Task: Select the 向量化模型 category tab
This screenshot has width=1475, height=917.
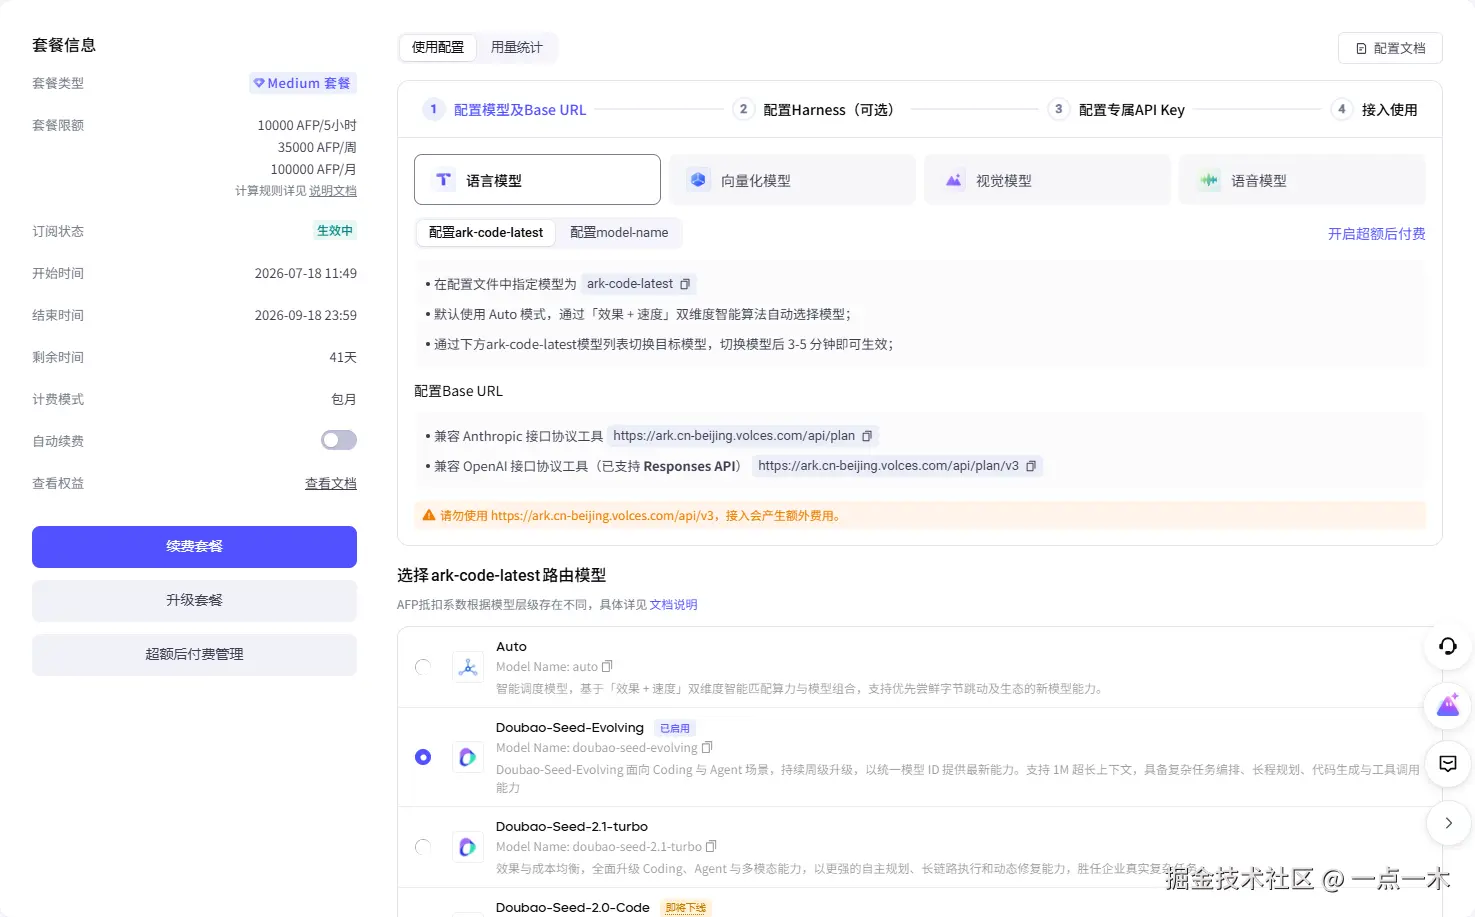Action: pyautogui.click(x=792, y=180)
